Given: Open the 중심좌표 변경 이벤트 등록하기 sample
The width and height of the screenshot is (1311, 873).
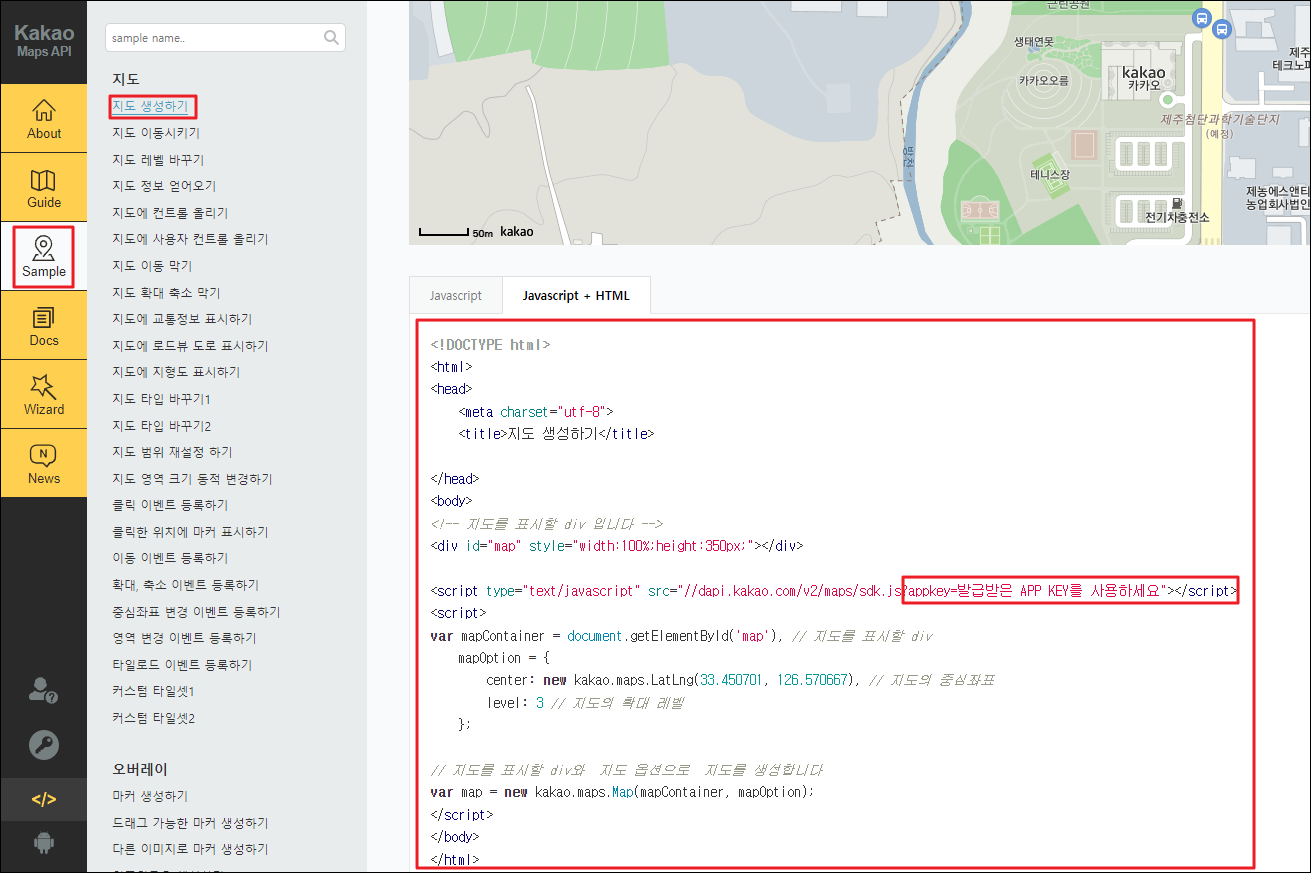Looking at the screenshot, I should 196,612.
